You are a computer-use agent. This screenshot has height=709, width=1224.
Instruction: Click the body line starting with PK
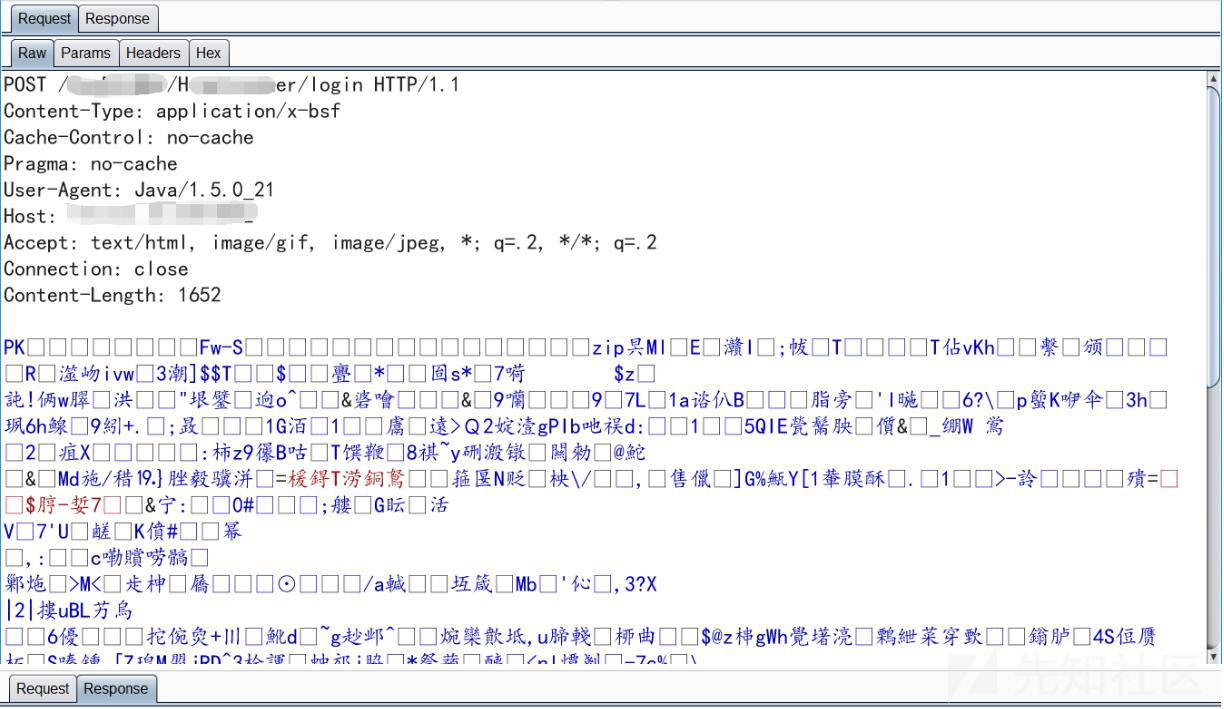(x=586, y=348)
